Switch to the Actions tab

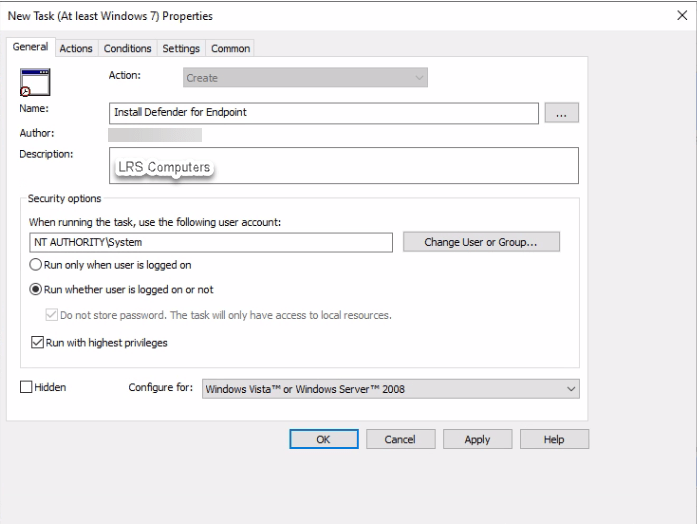(76, 48)
